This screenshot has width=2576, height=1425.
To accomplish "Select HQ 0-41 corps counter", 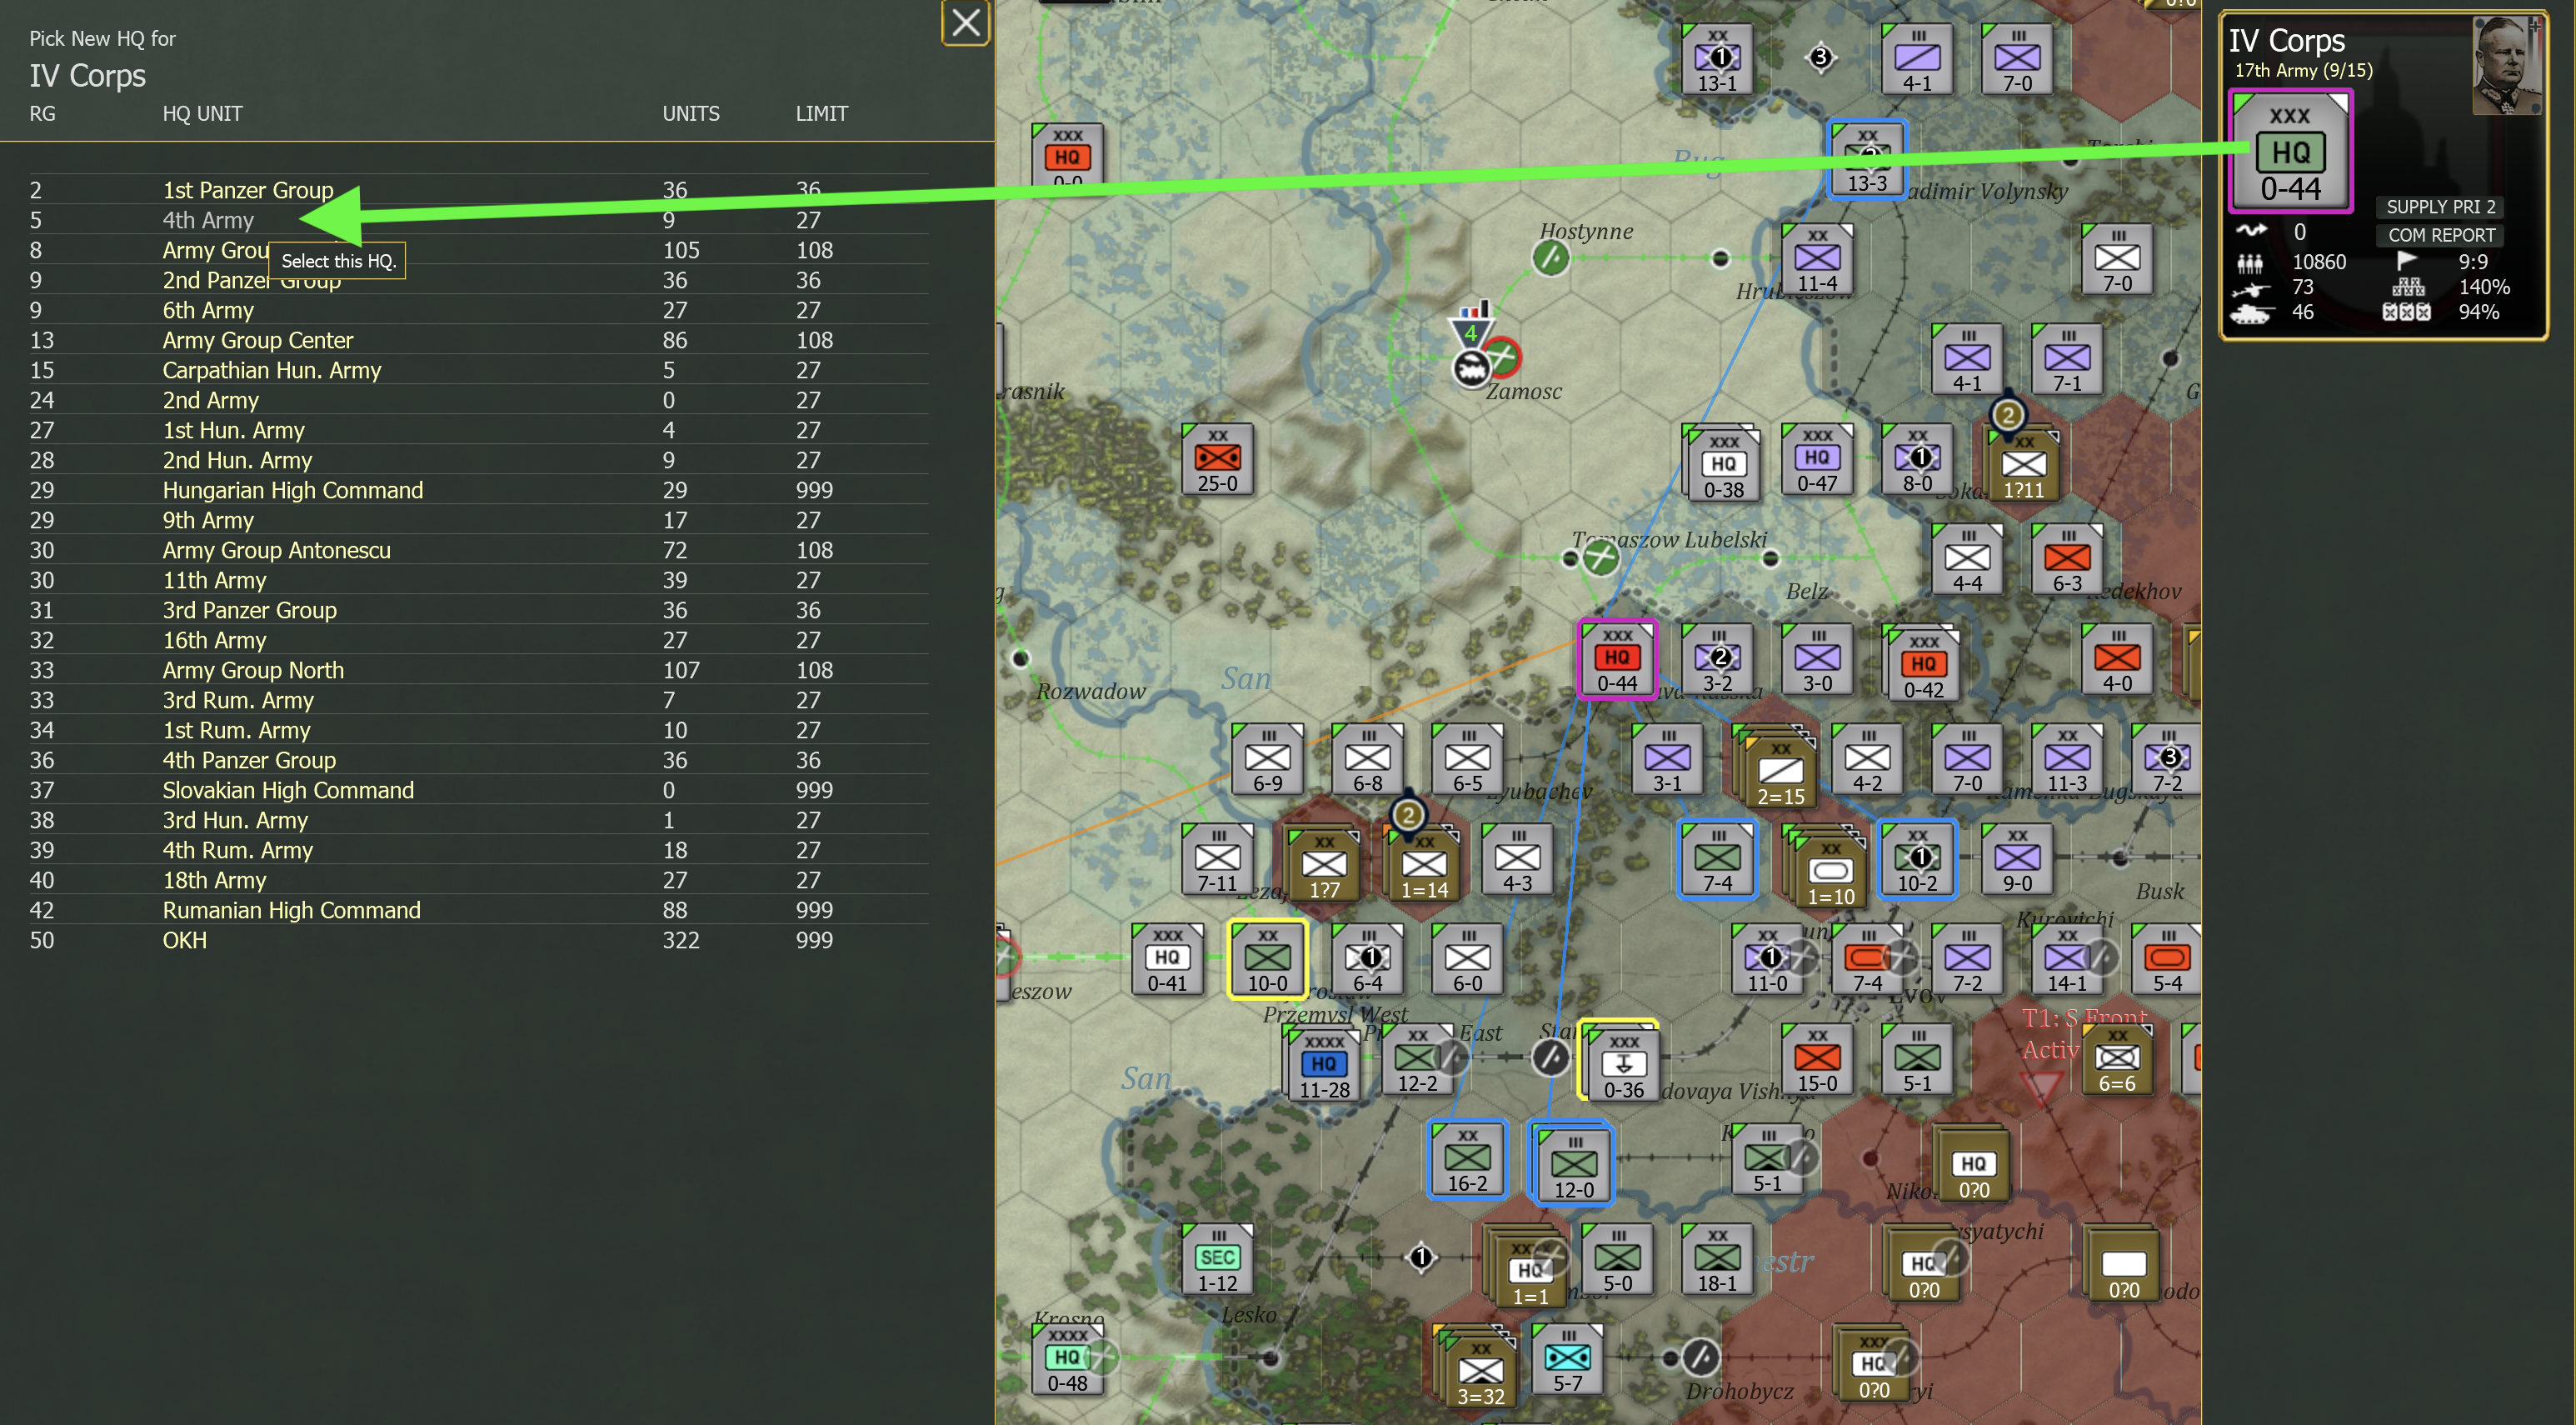I will tap(1167, 958).
